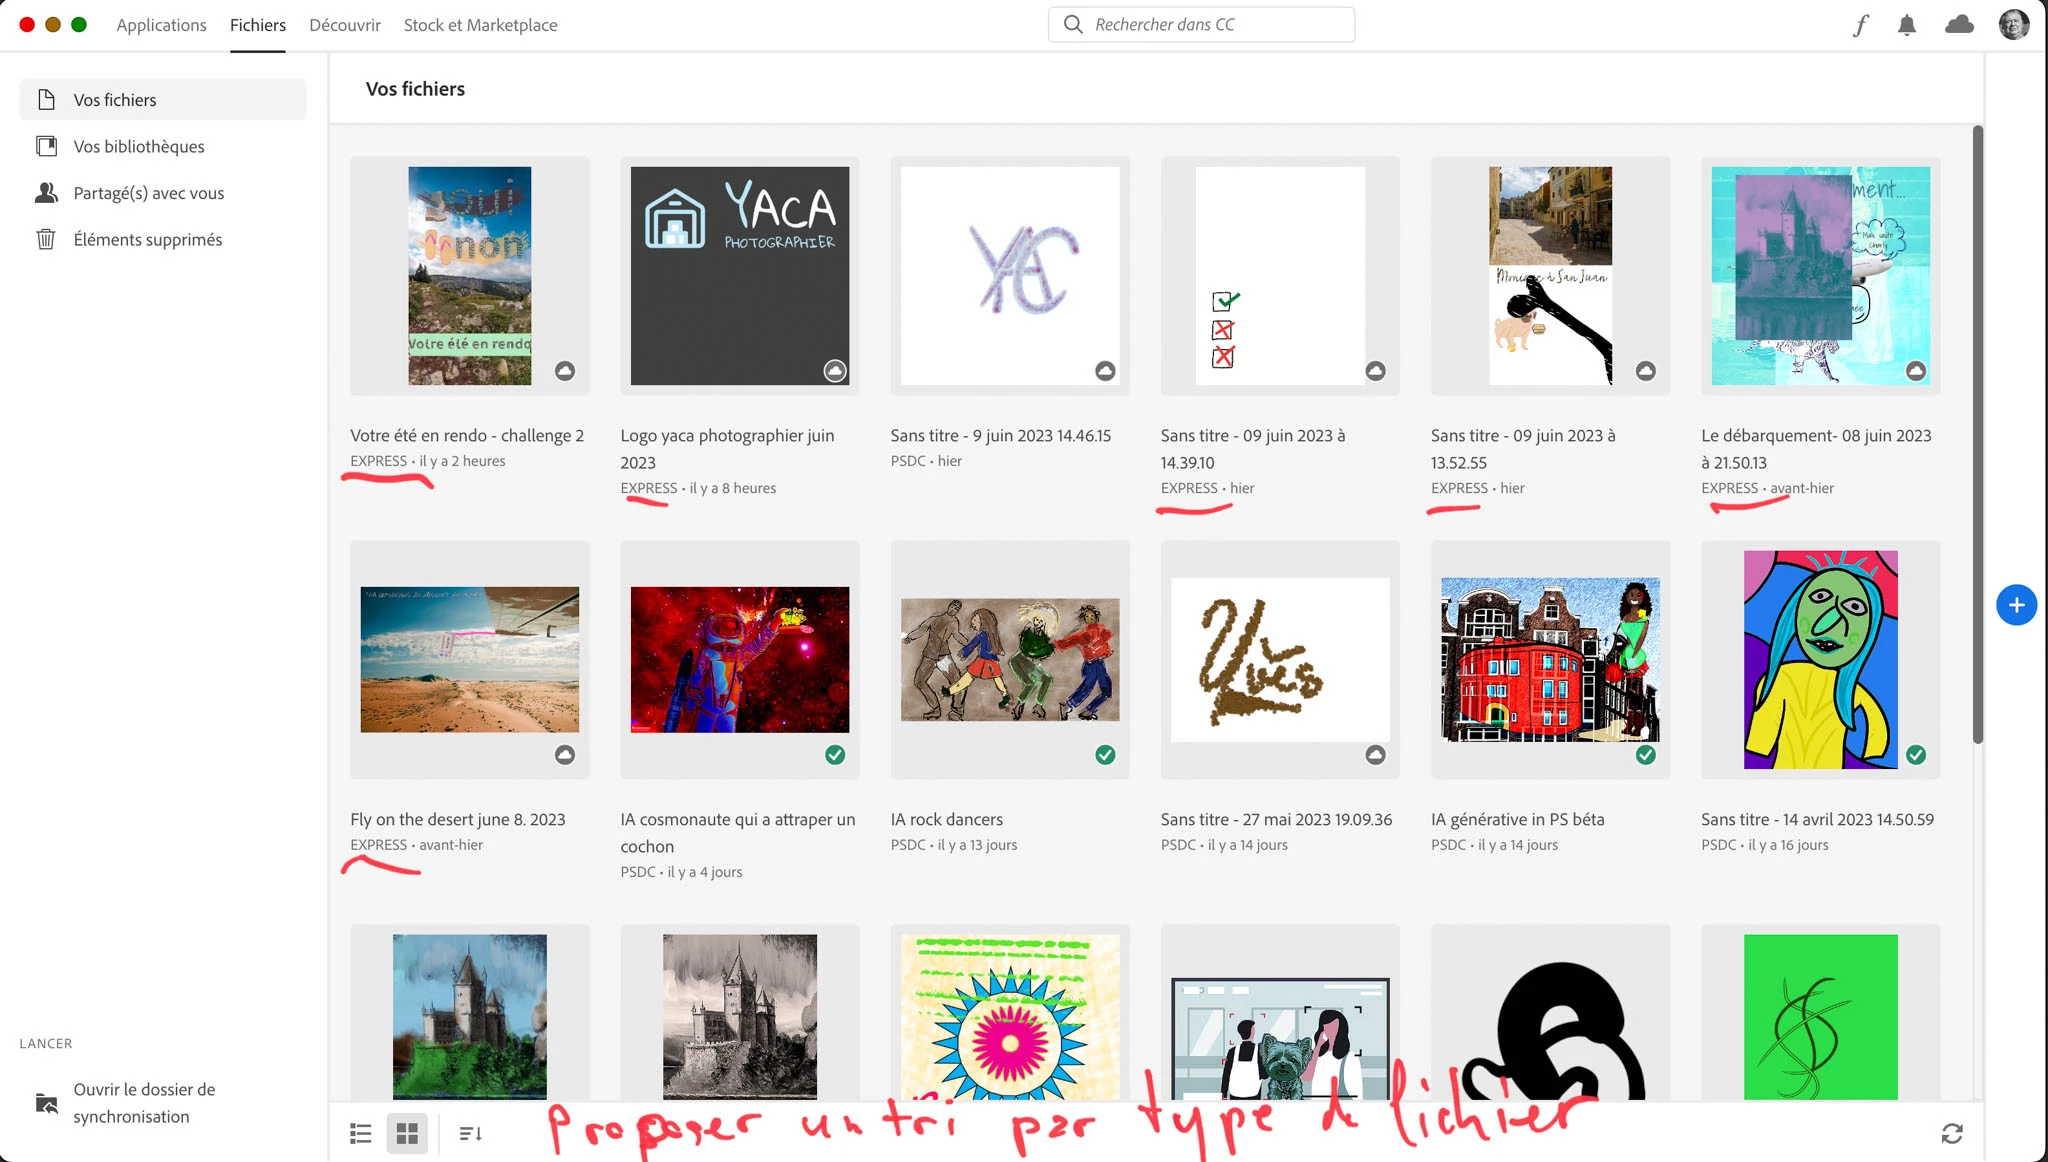Open the notifications bell
2048x1162 pixels.
tap(1907, 25)
